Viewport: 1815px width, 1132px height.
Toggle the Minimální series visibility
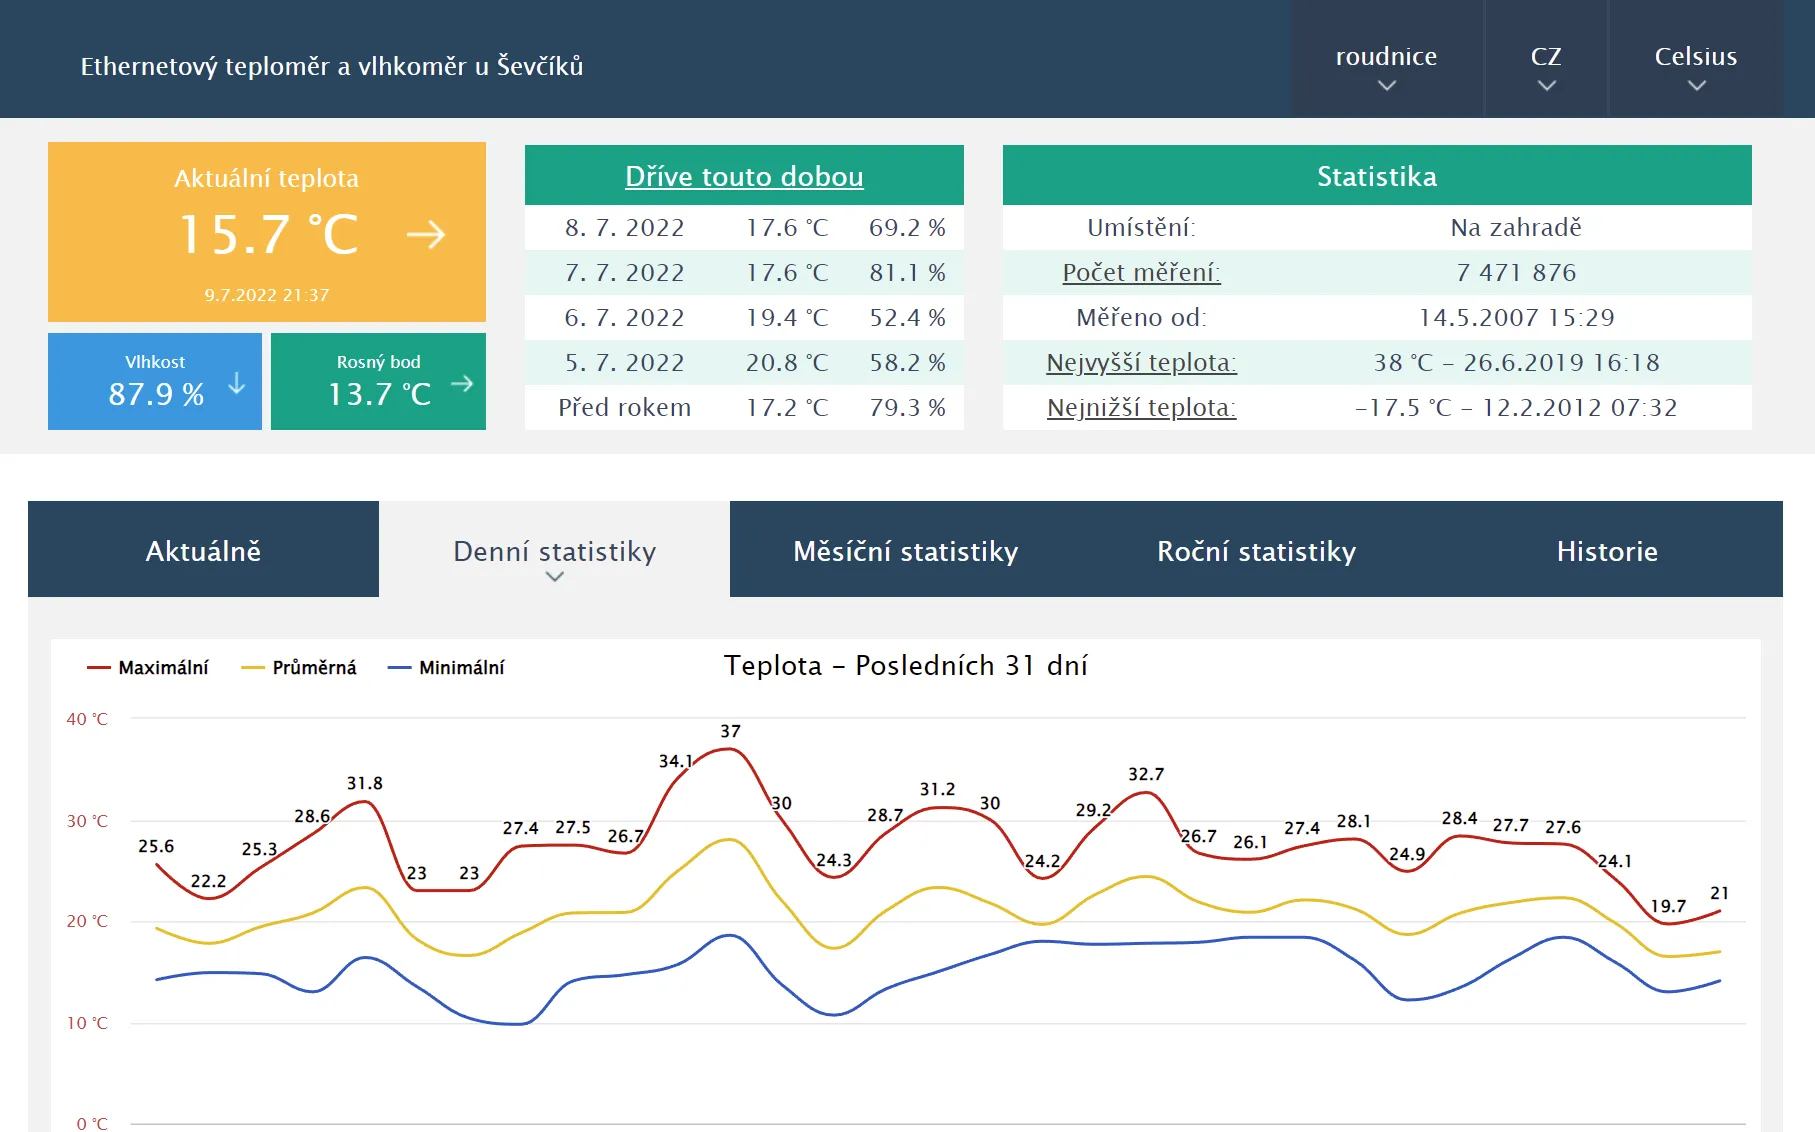coord(462,666)
